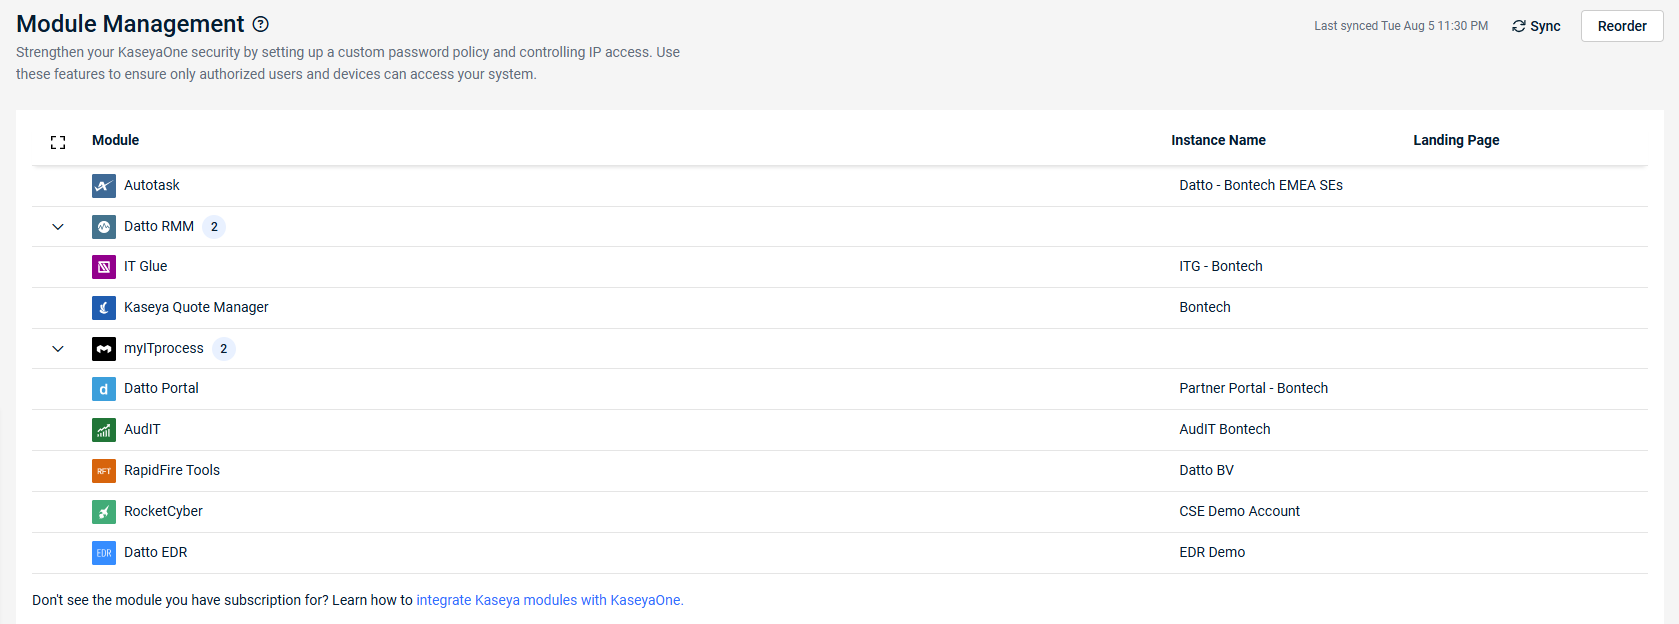Click the myITprocess count badge 2

(224, 349)
